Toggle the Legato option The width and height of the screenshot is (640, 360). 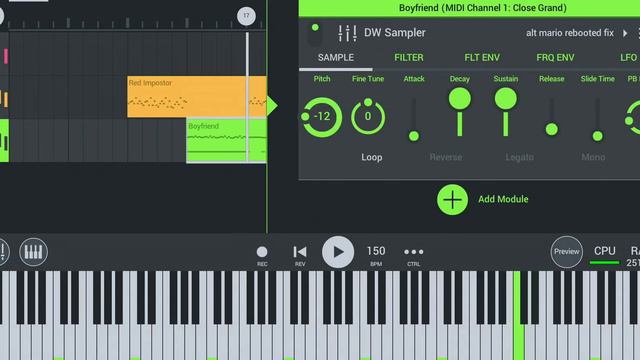[x=519, y=157]
